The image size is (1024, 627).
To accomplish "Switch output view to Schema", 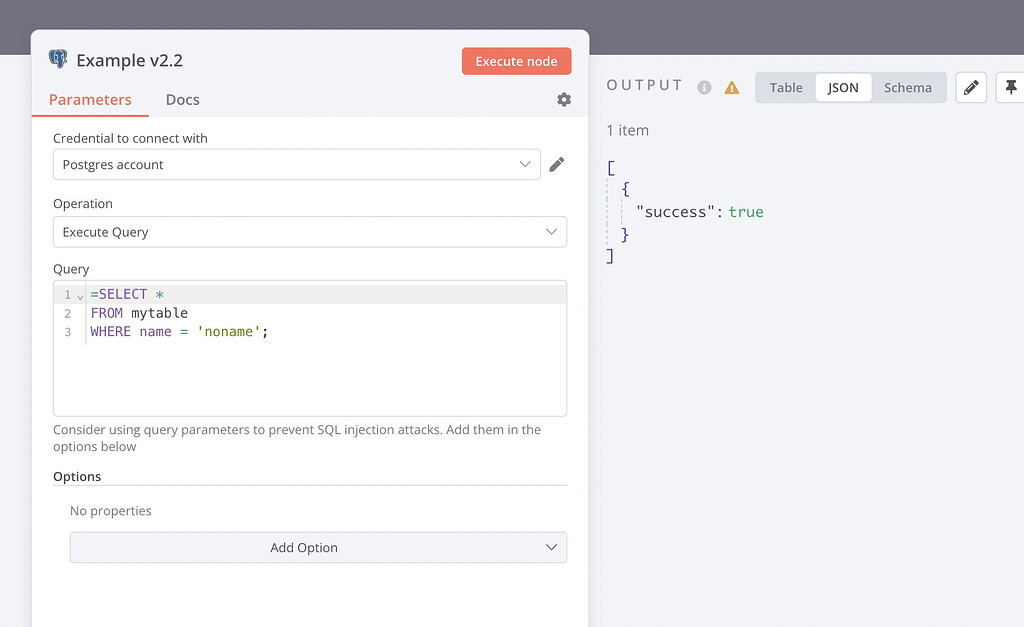I will point(907,88).
